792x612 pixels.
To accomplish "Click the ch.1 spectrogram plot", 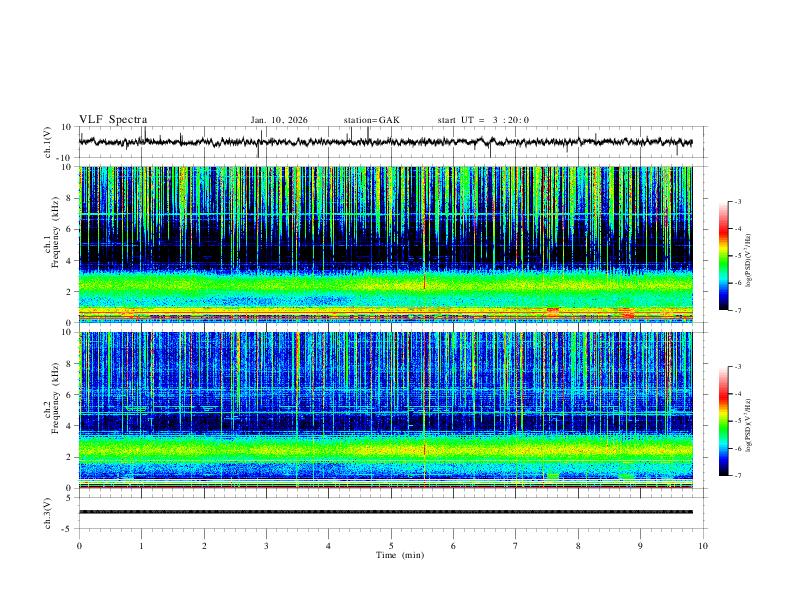I will (385, 244).
